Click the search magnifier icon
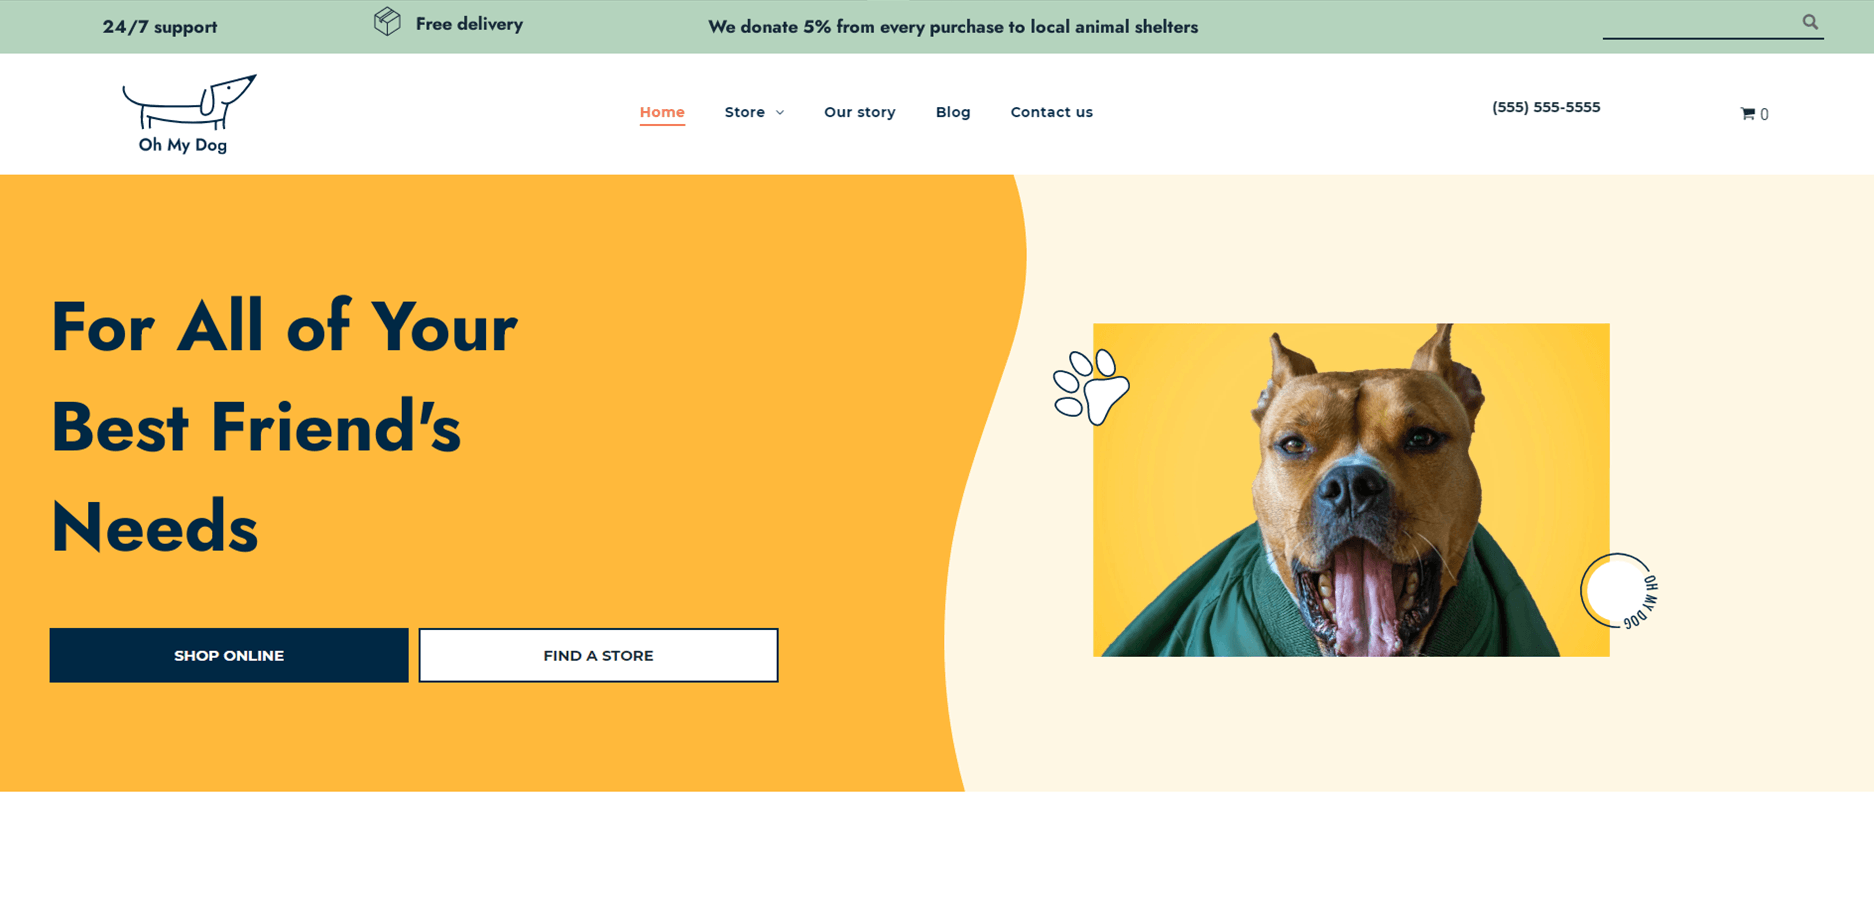This screenshot has height=900, width=1874. click(x=1810, y=22)
